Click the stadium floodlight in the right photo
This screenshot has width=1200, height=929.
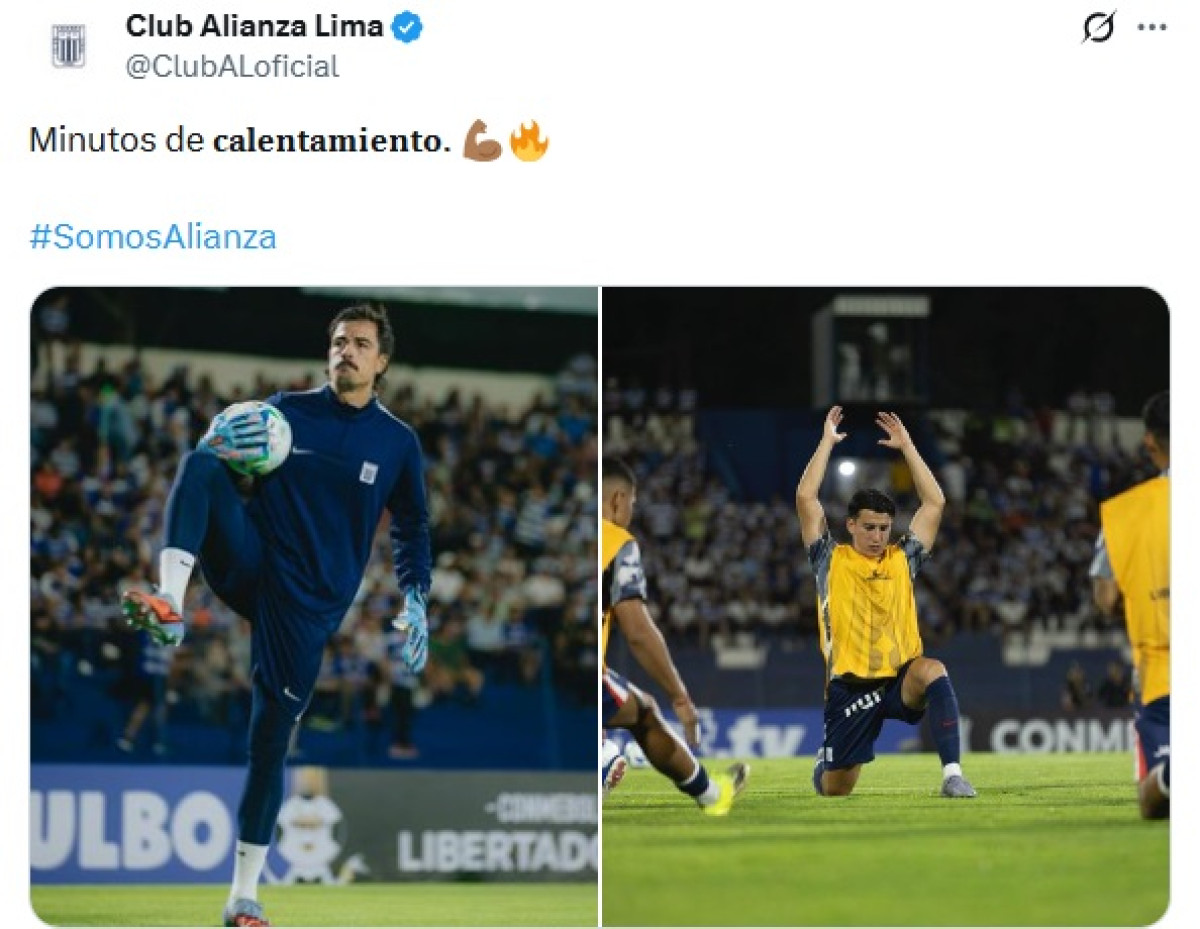tap(847, 468)
